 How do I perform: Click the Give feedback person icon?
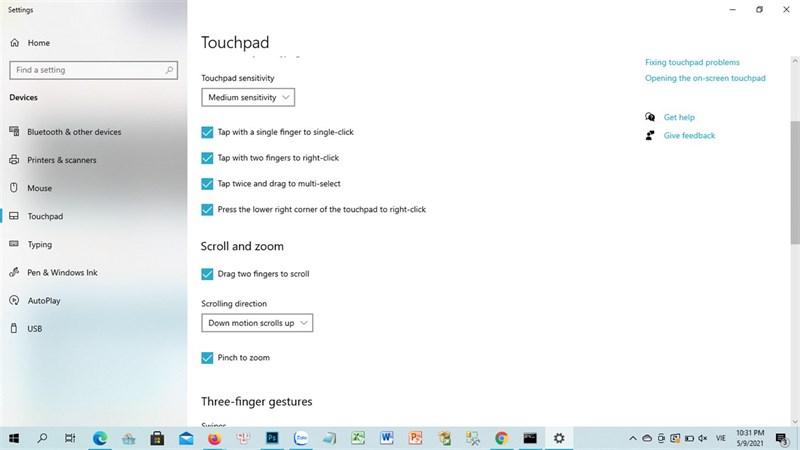(649, 135)
